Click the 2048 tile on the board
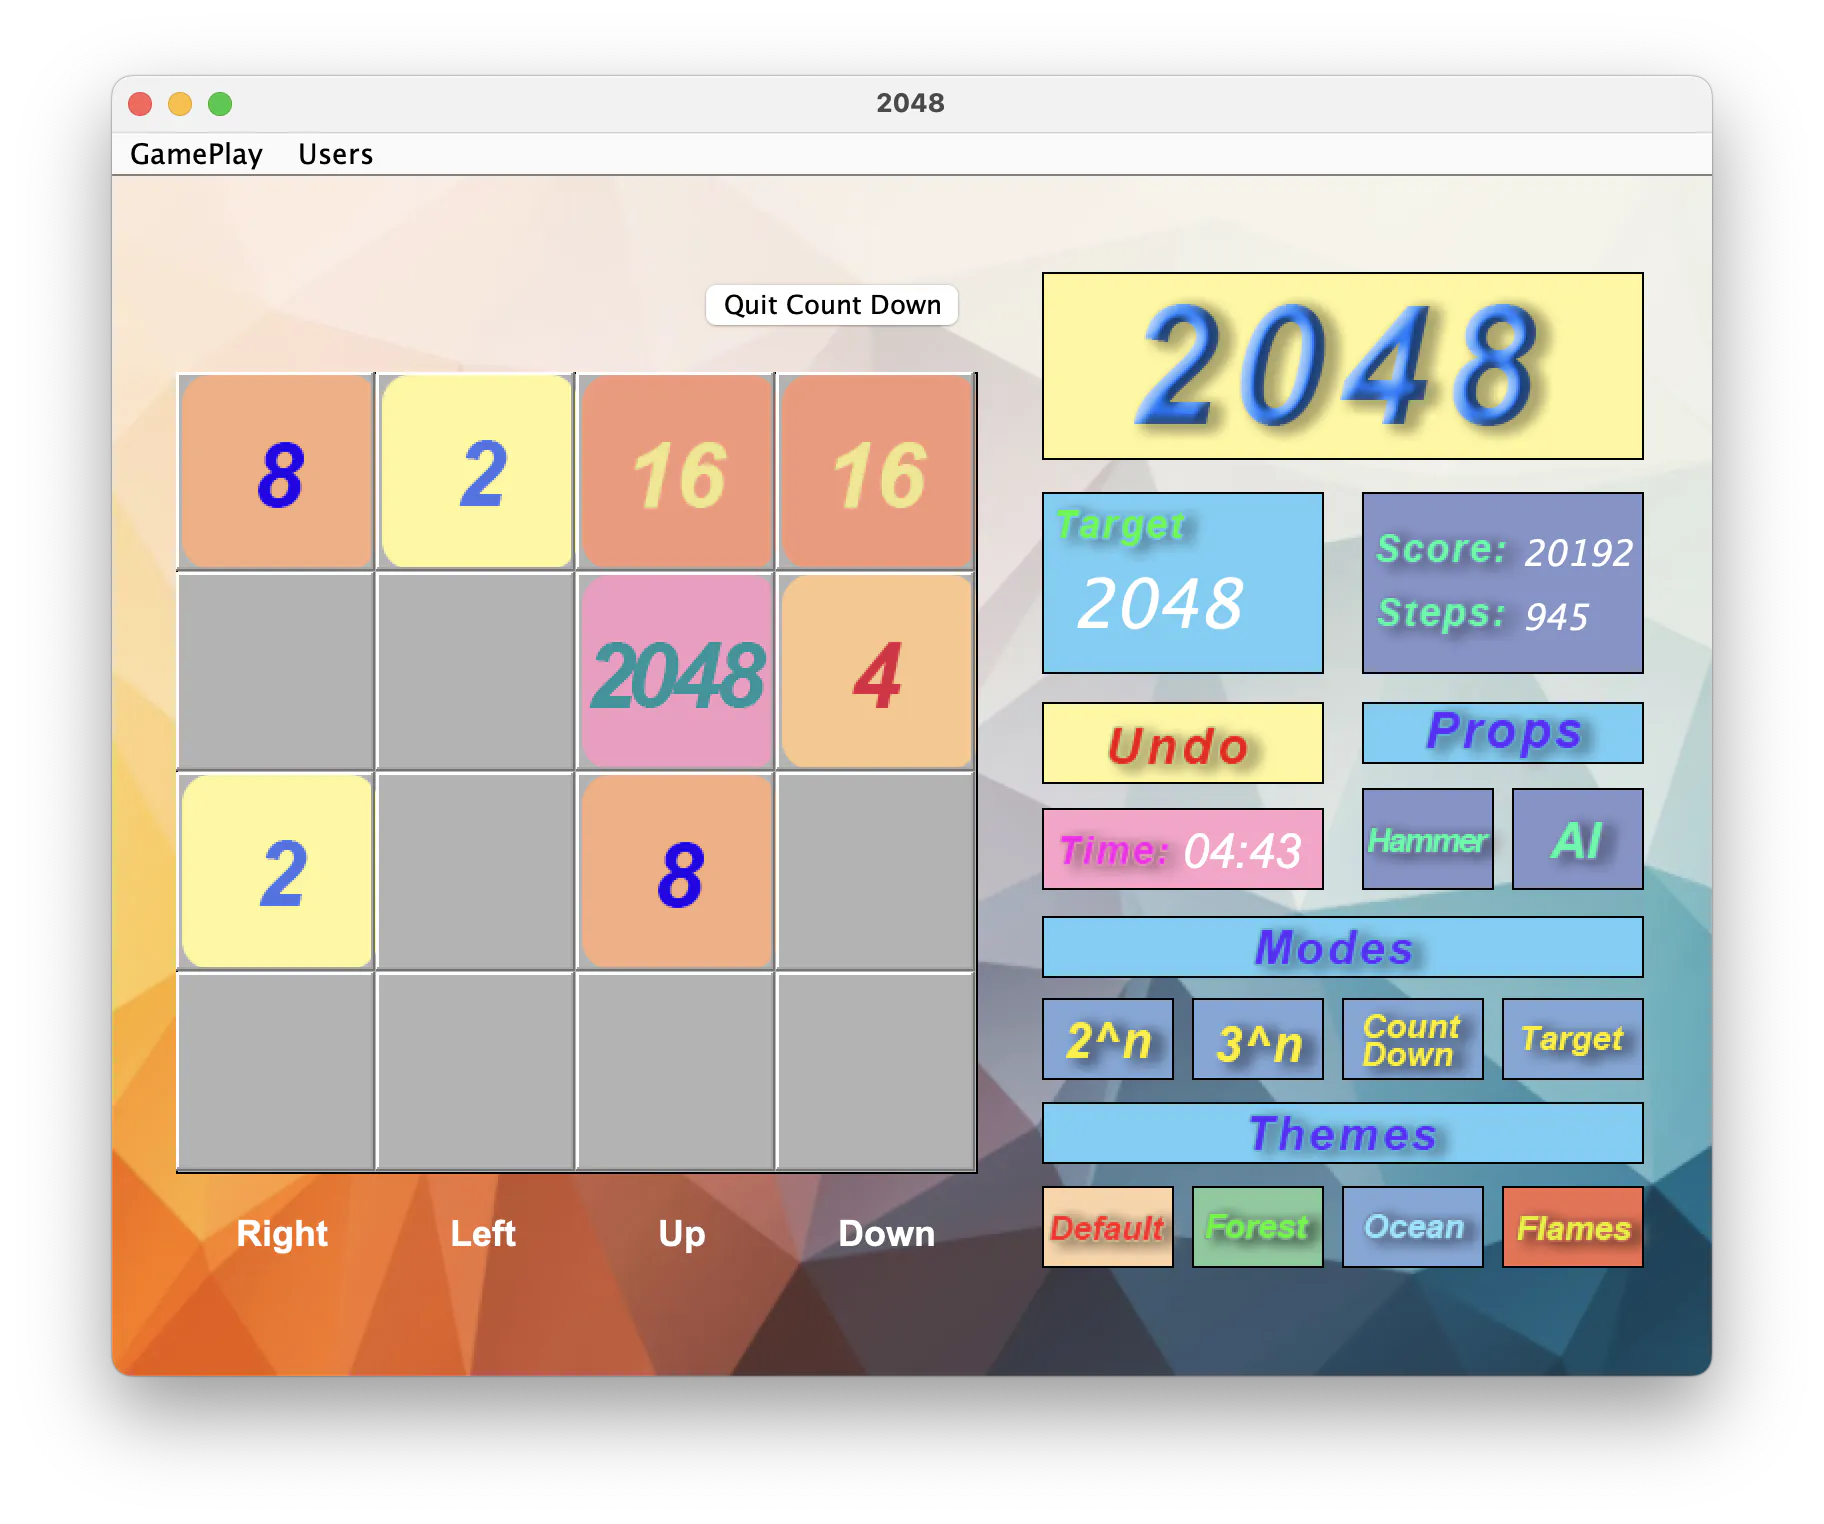The height and width of the screenshot is (1524, 1824). click(x=677, y=672)
